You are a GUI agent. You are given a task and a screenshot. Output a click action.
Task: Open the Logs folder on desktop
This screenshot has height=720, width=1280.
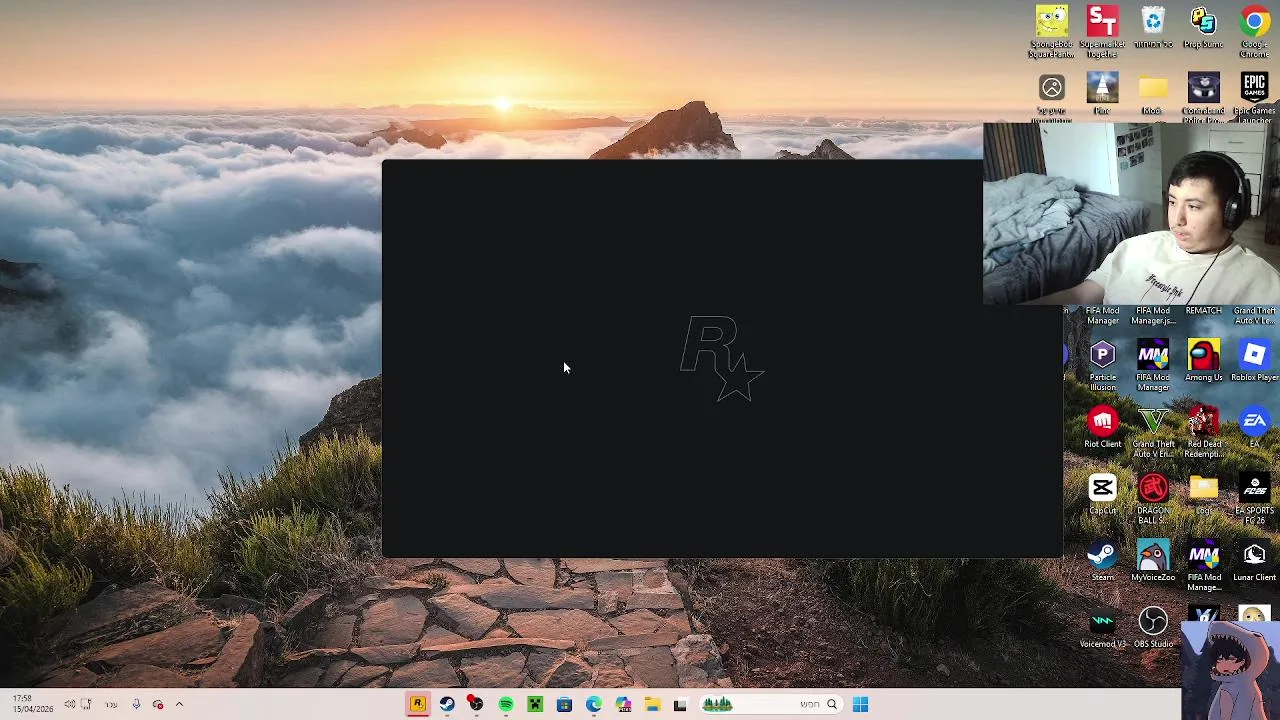pos(1203,494)
